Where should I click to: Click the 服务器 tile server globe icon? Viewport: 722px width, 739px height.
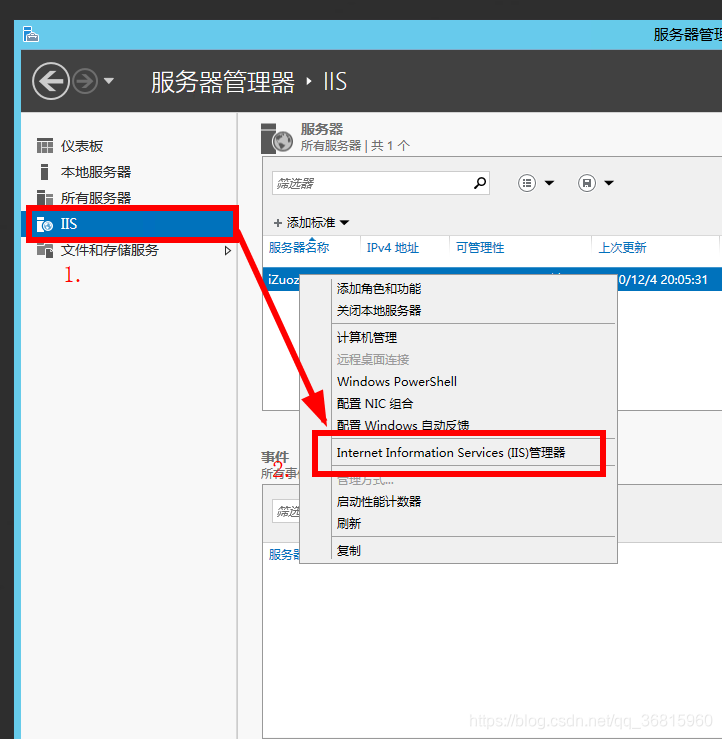(277, 139)
